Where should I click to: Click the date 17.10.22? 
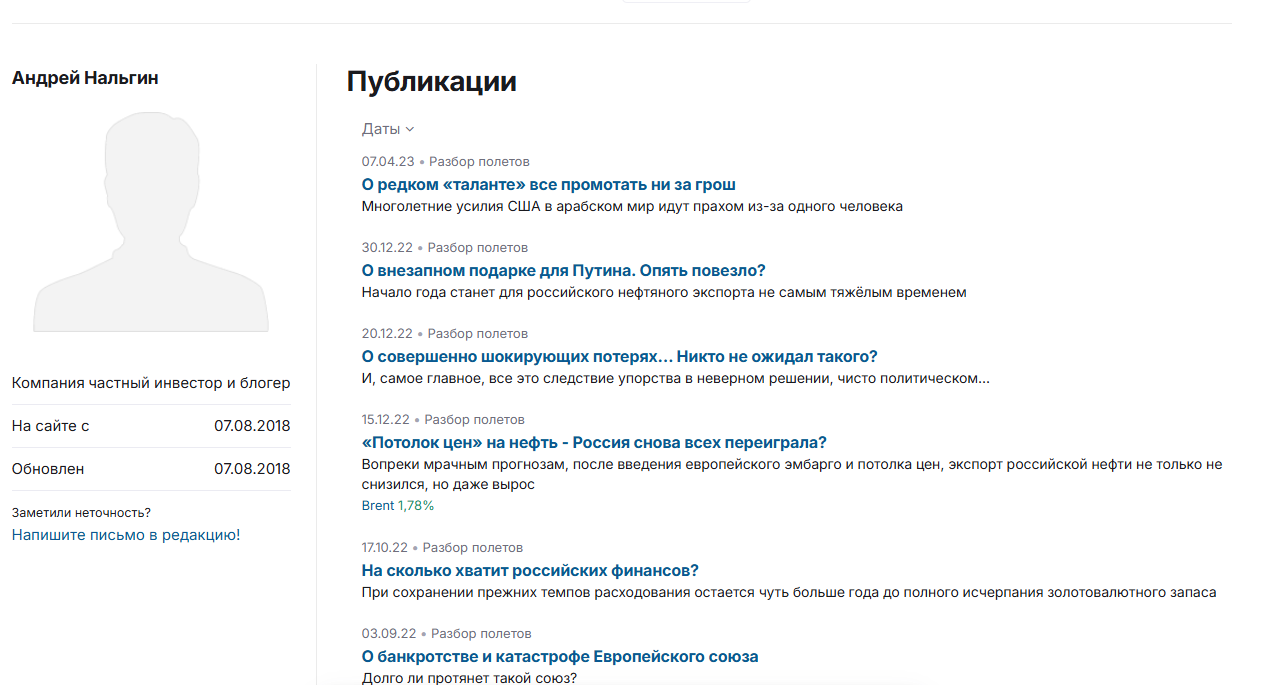click(x=385, y=547)
